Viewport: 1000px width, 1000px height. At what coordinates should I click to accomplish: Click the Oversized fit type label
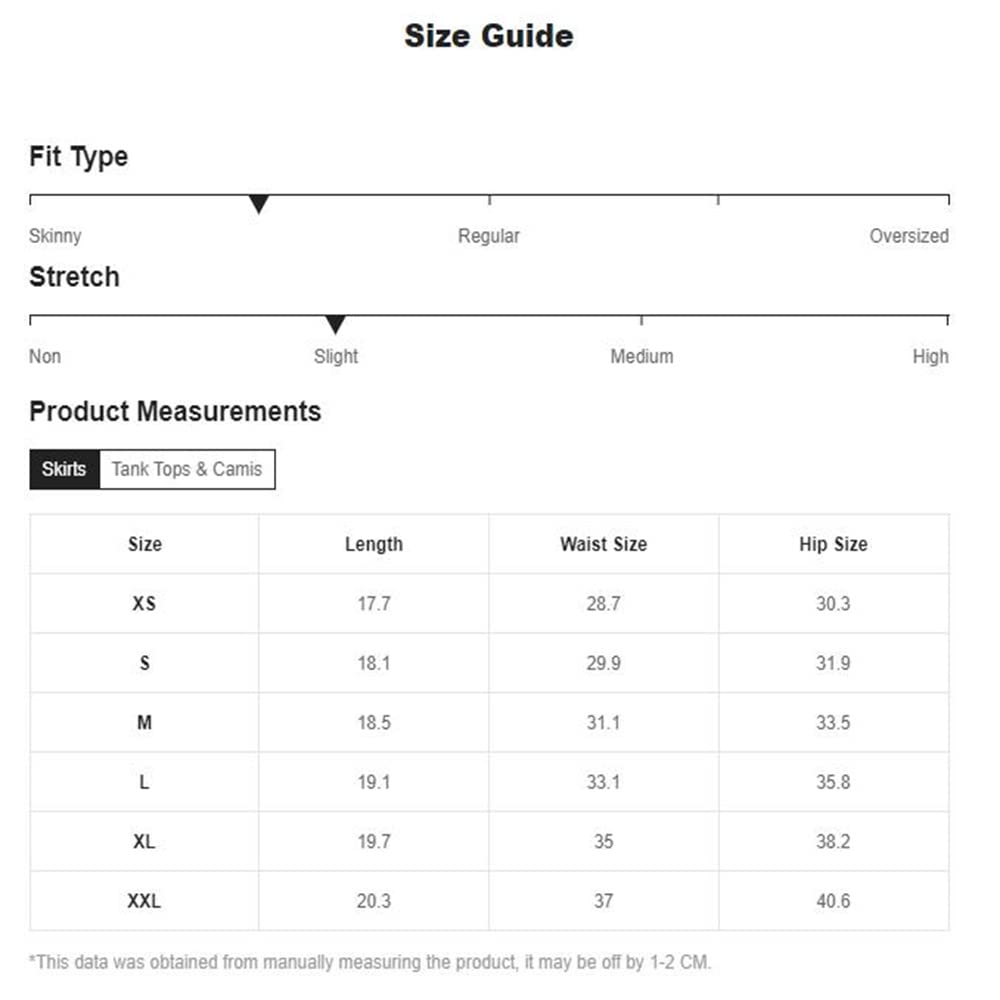click(x=908, y=236)
